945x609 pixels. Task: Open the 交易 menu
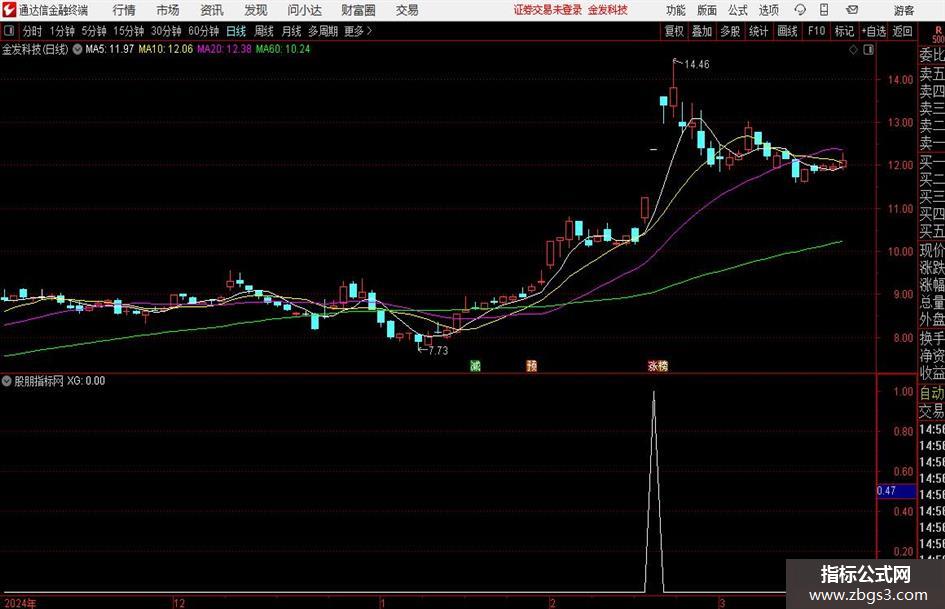(x=407, y=10)
